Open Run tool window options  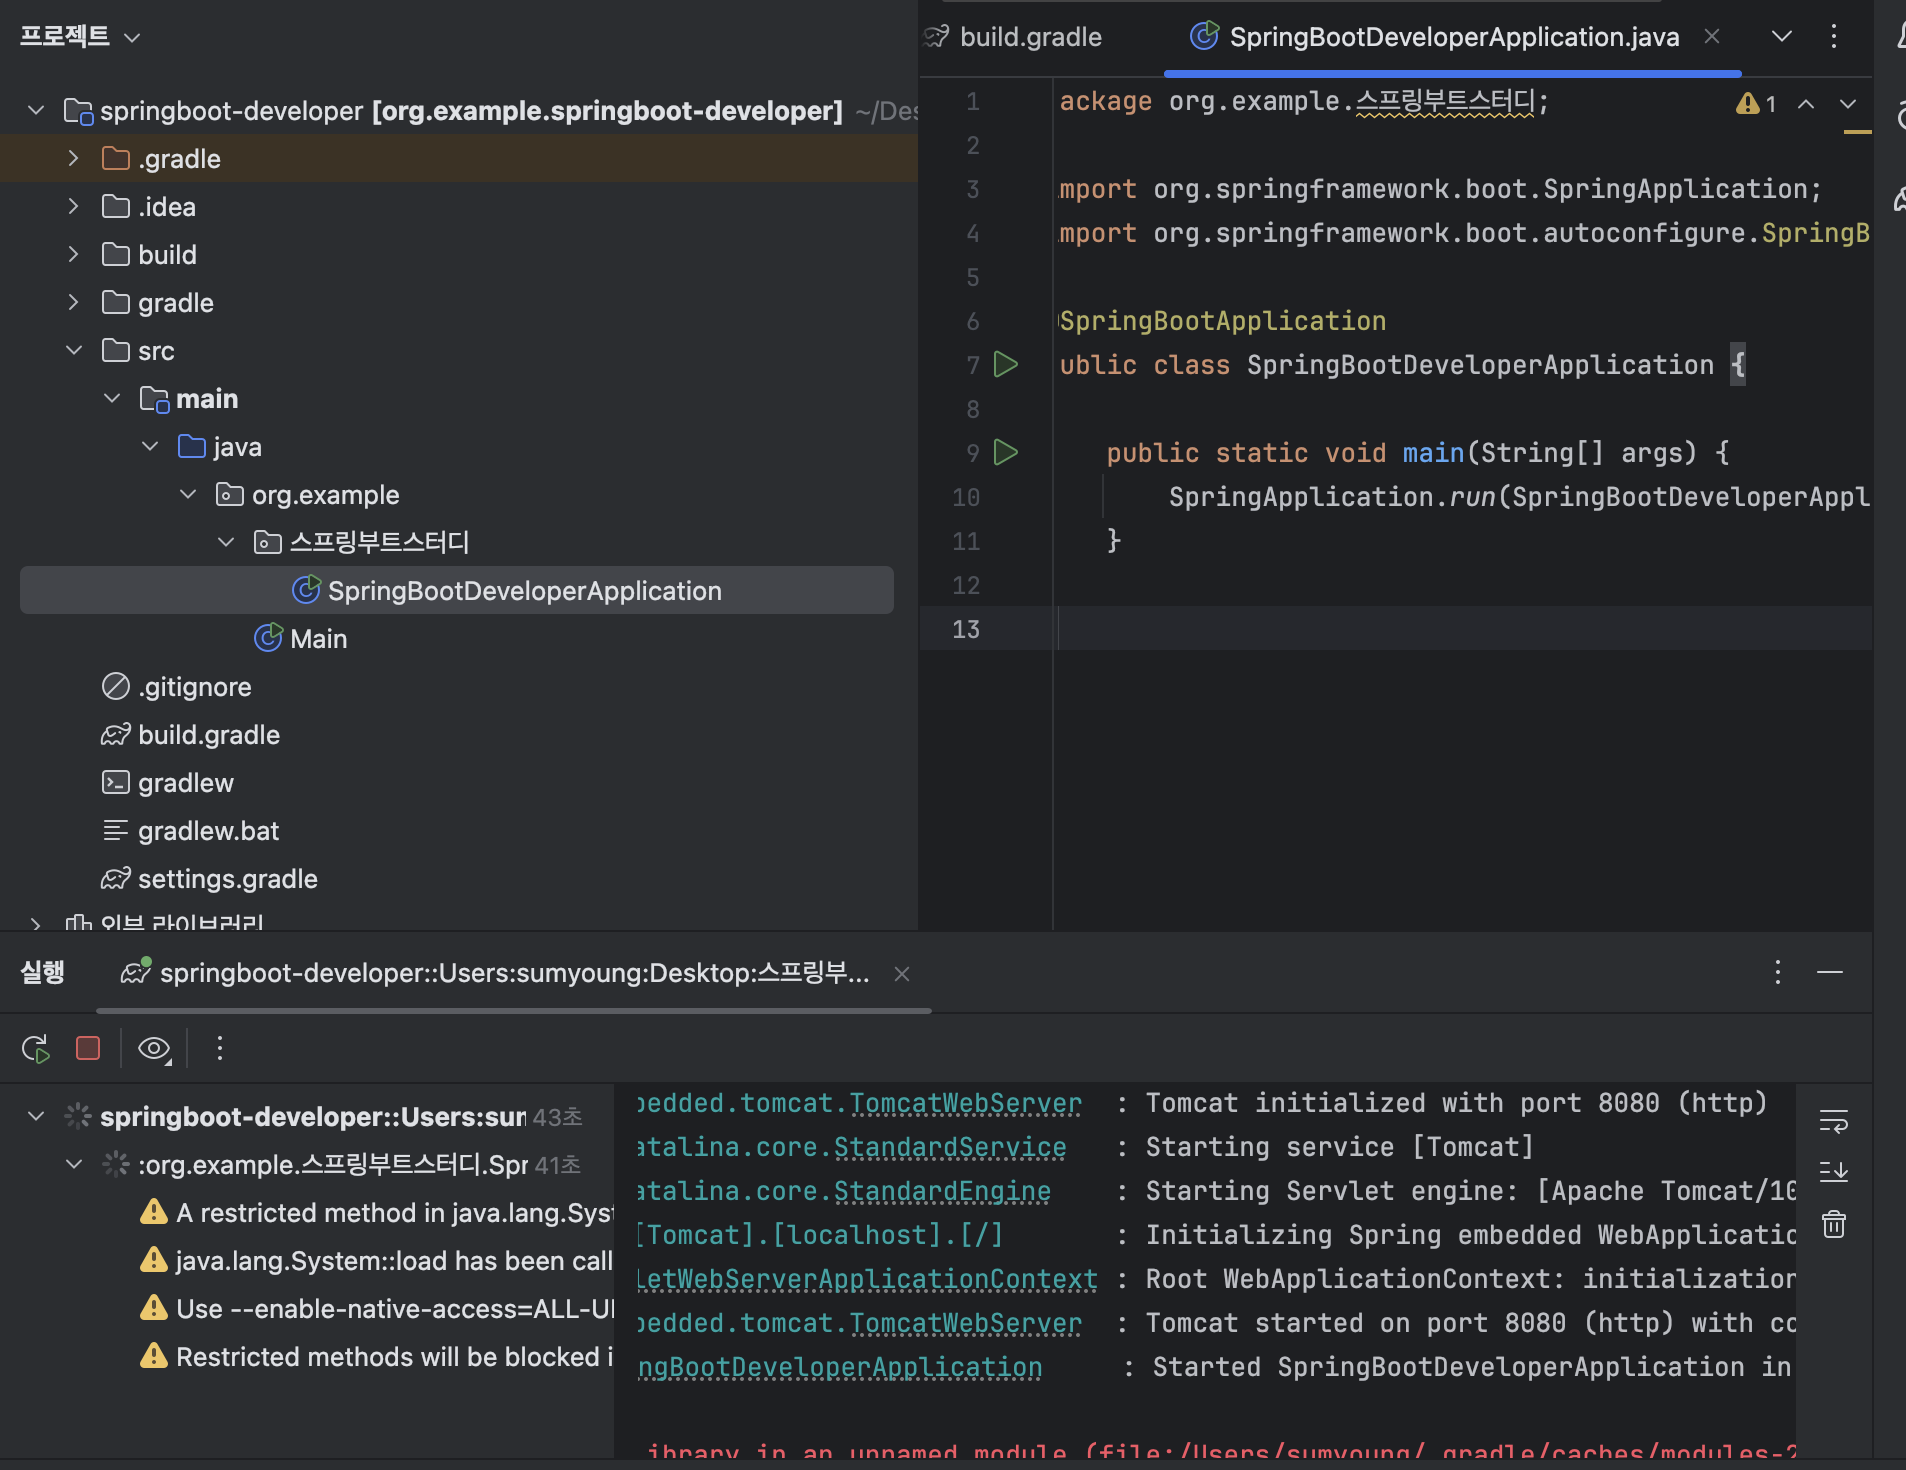1777,972
